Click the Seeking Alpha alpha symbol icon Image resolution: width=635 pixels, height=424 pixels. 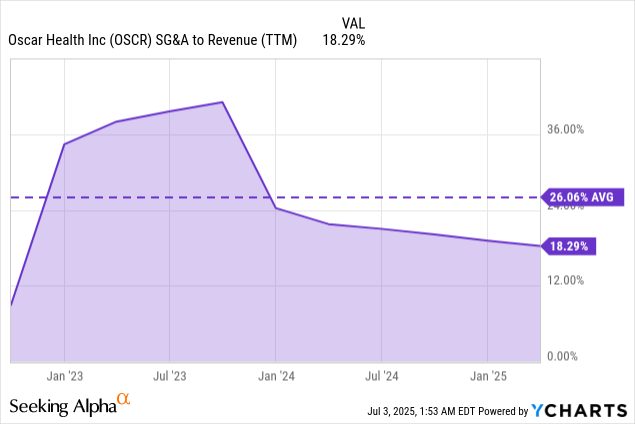point(124,400)
